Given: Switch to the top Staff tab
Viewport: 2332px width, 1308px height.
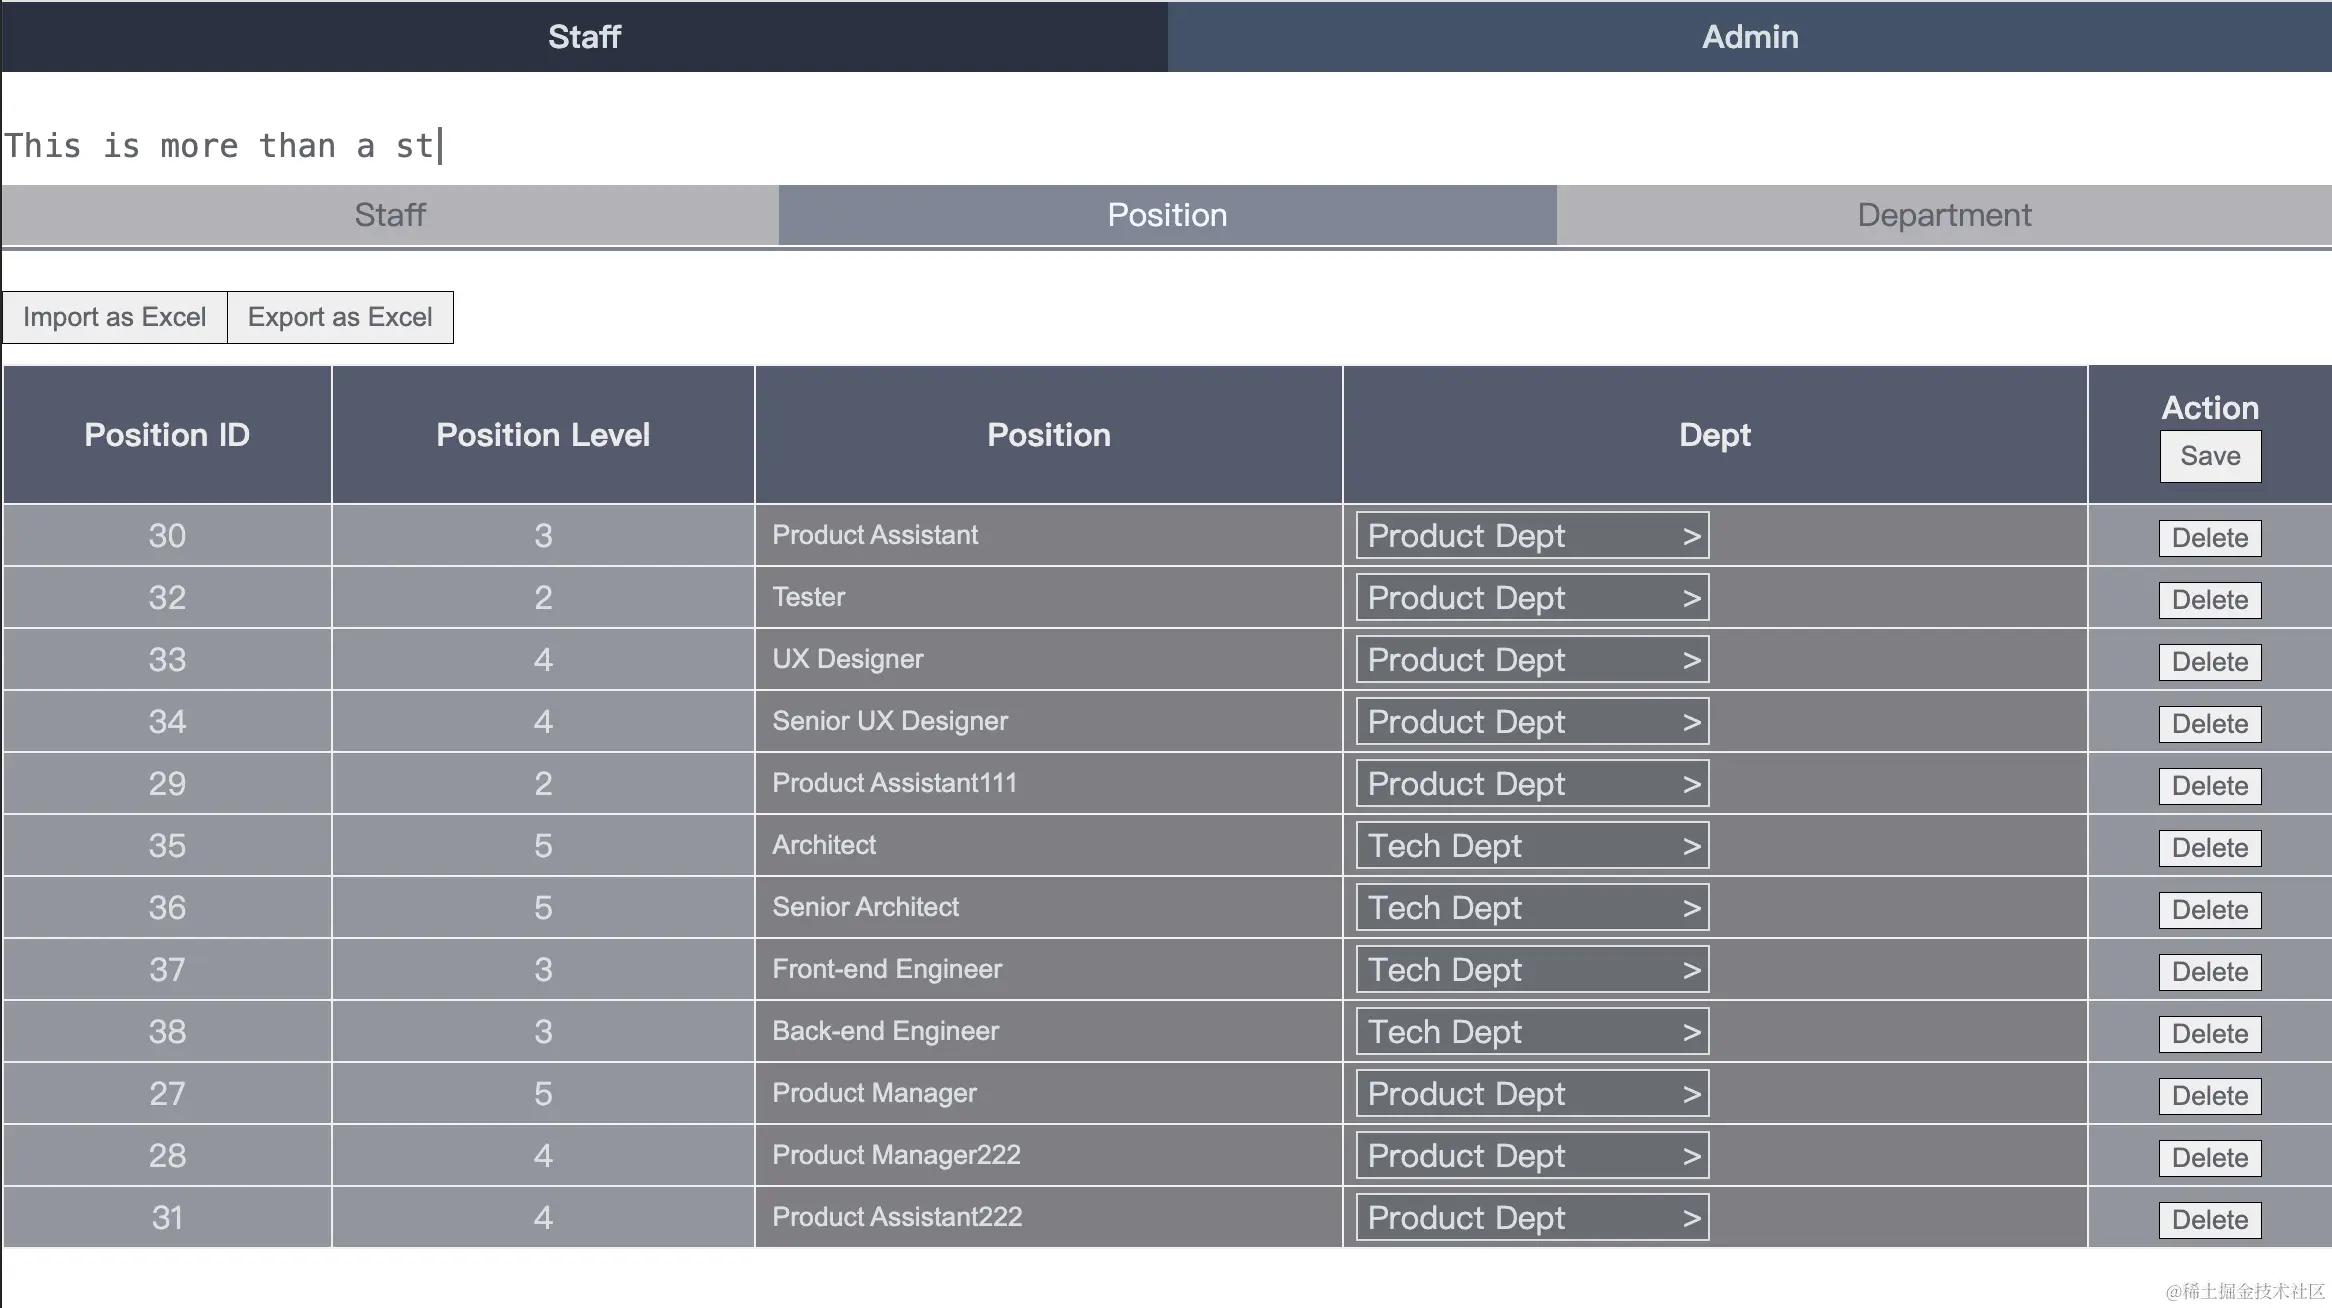Looking at the screenshot, I should pyautogui.click(x=584, y=37).
